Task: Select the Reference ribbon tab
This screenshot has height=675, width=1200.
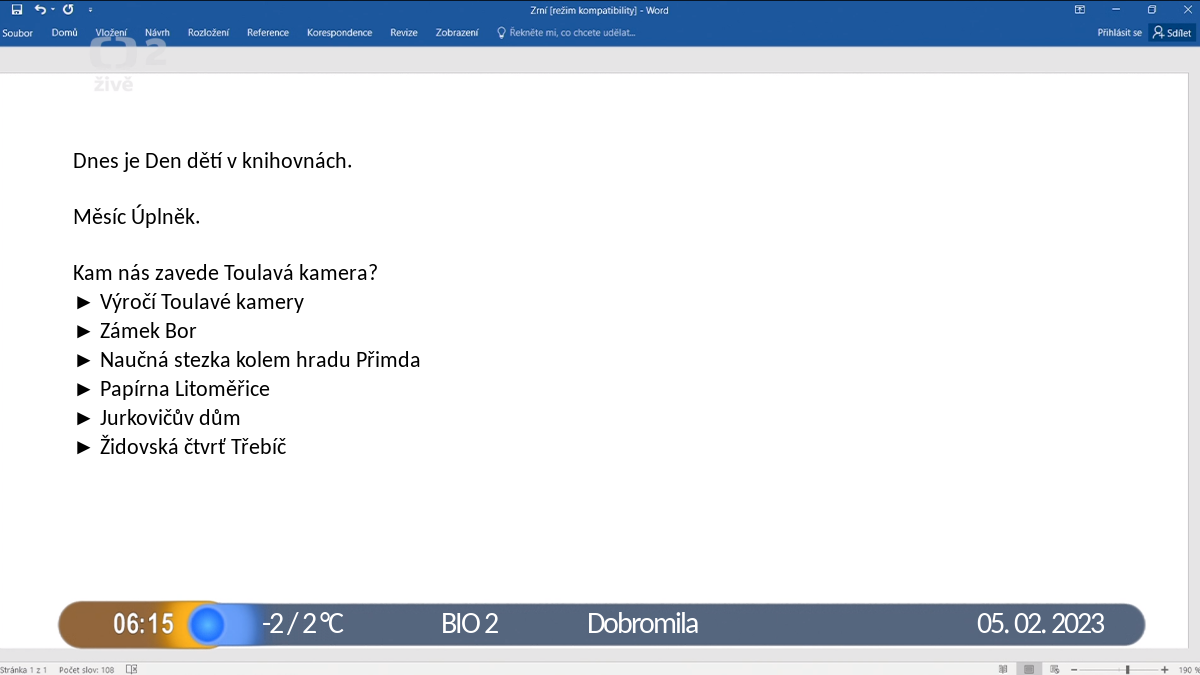Action: (x=268, y=33)
